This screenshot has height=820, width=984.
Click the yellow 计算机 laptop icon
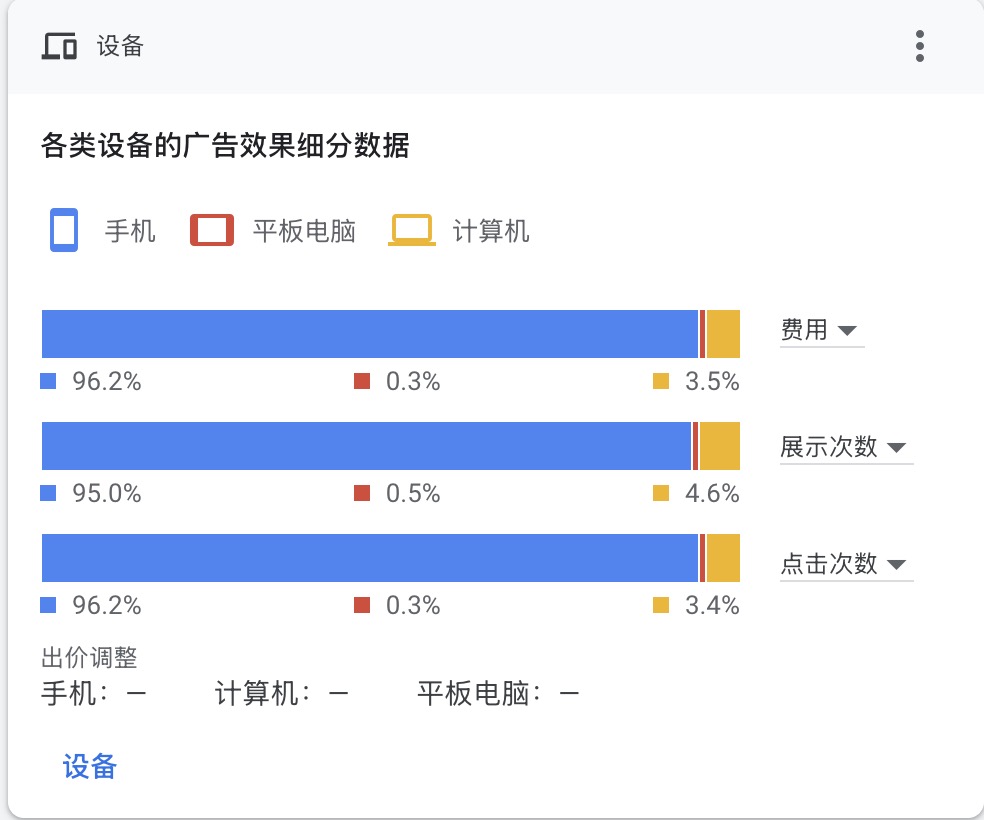[x=412, y=230]
